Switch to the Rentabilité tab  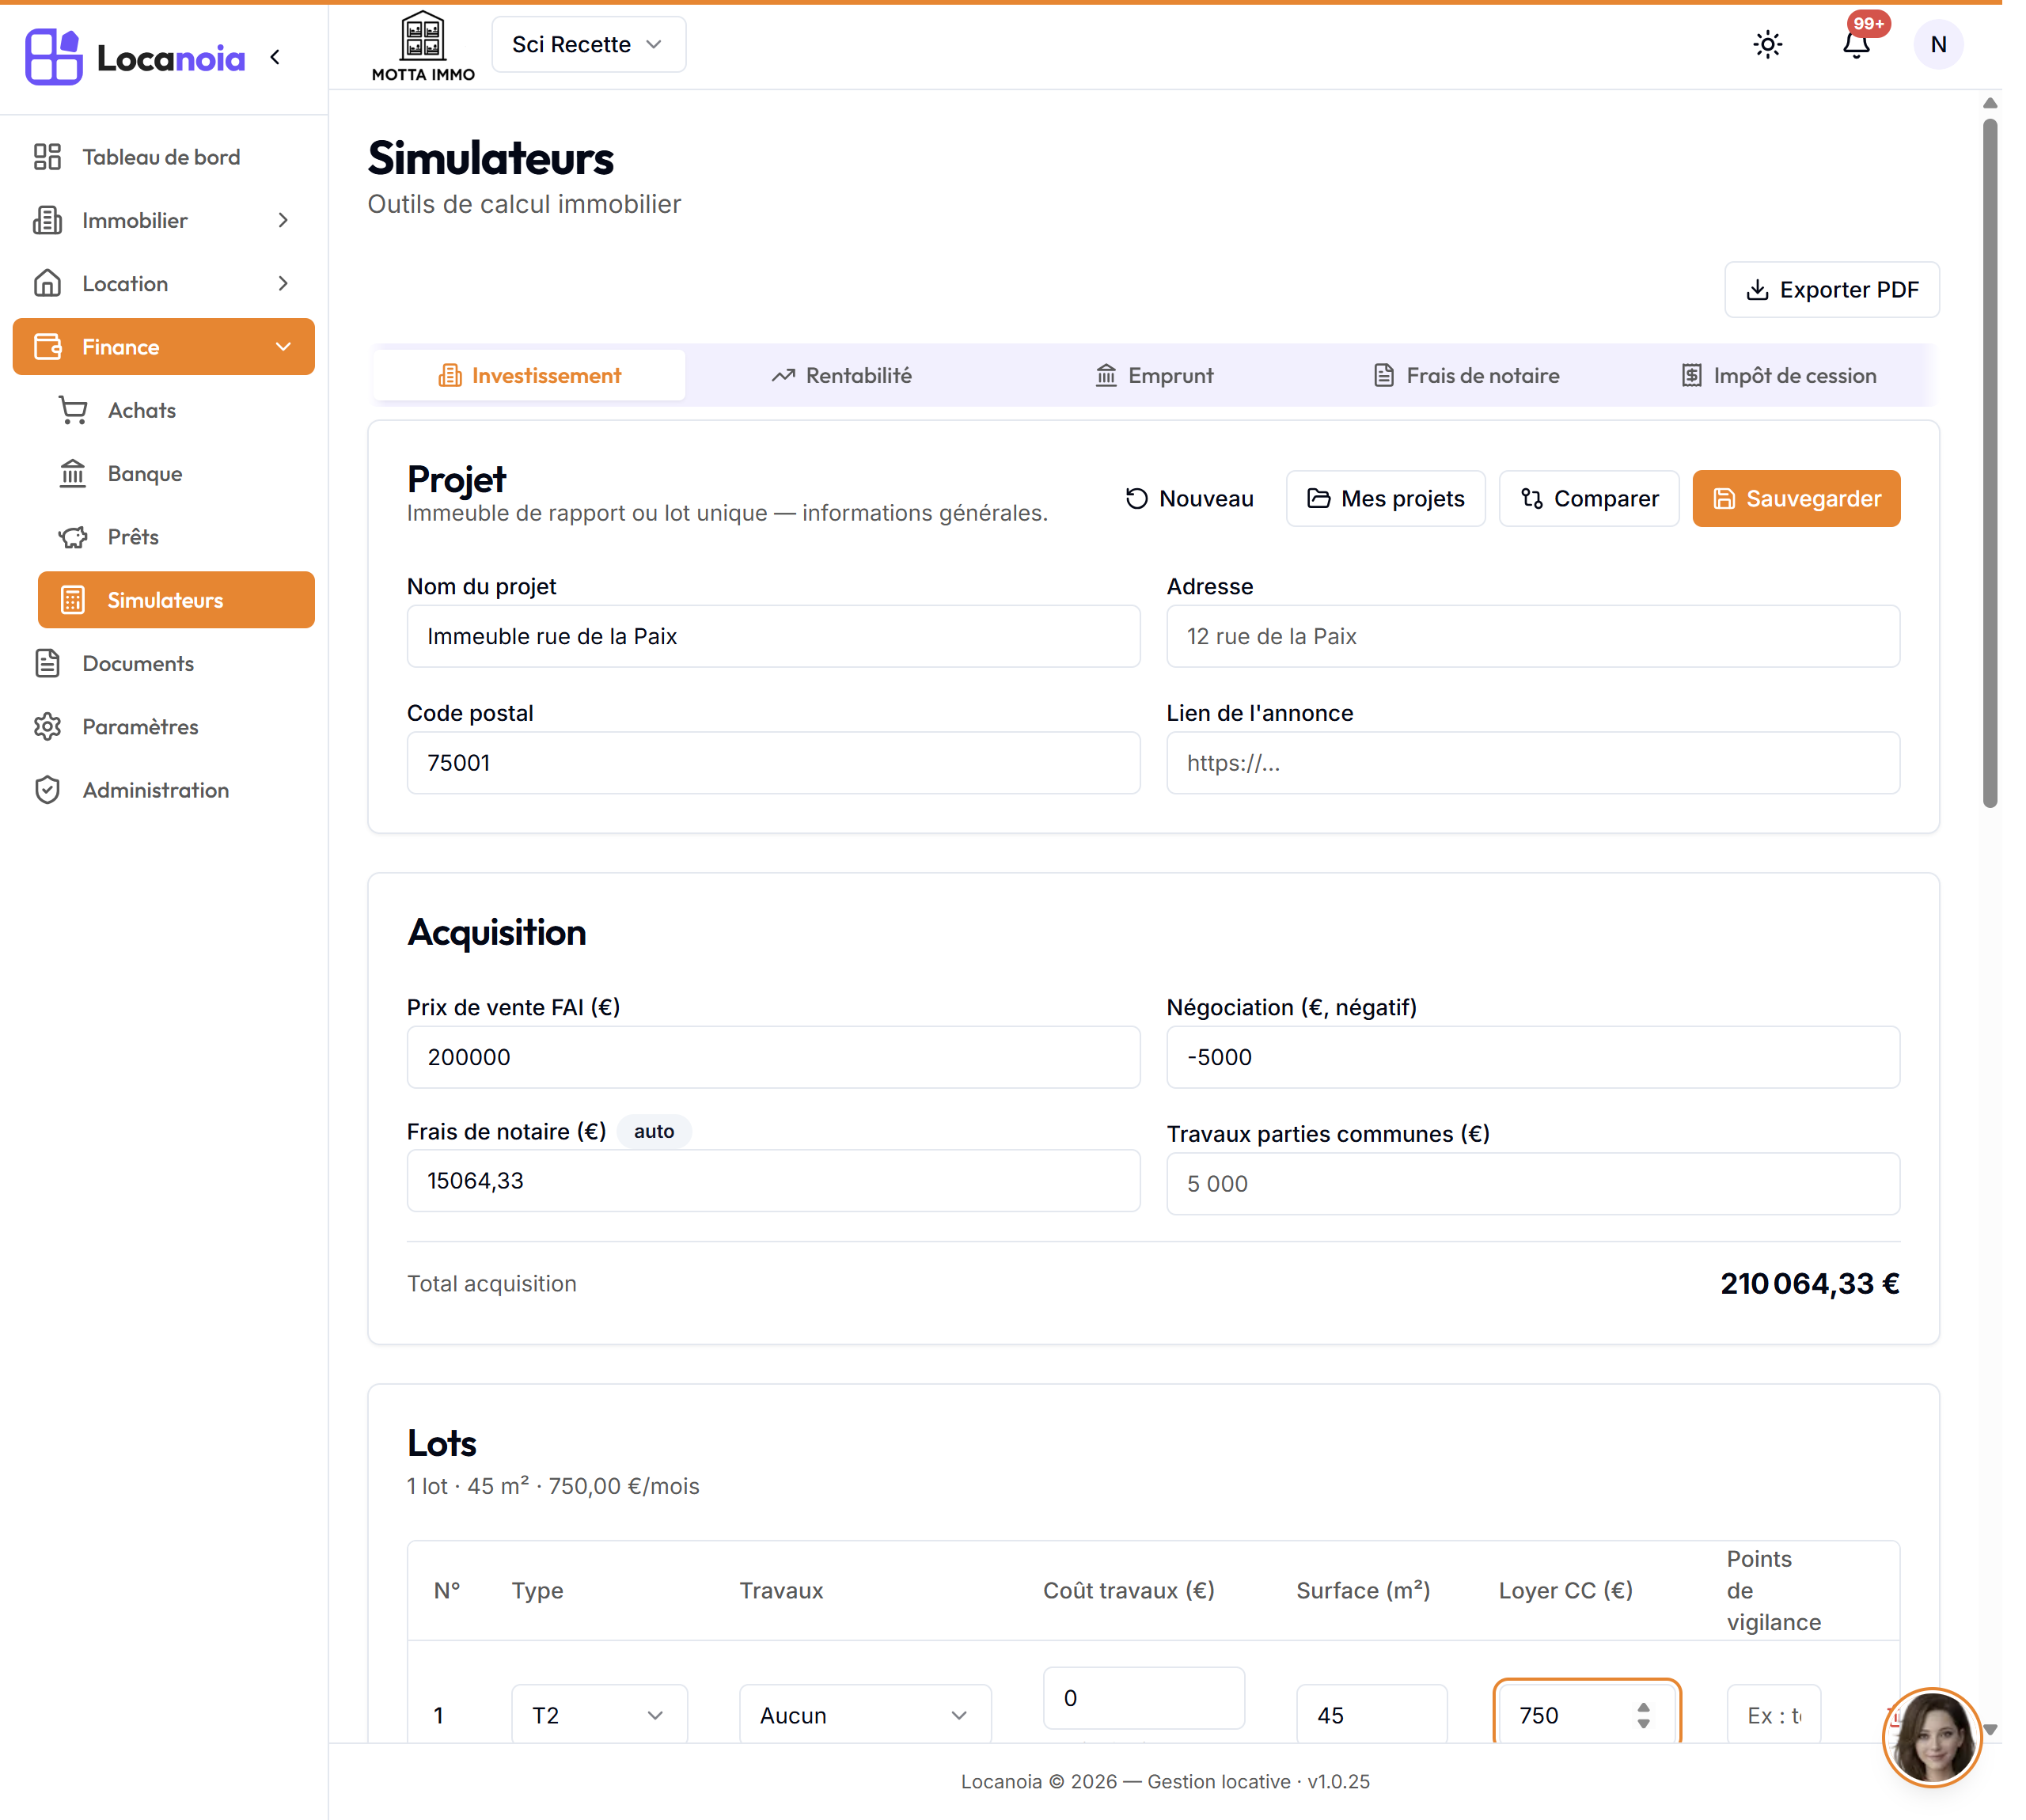click(842, 376)
